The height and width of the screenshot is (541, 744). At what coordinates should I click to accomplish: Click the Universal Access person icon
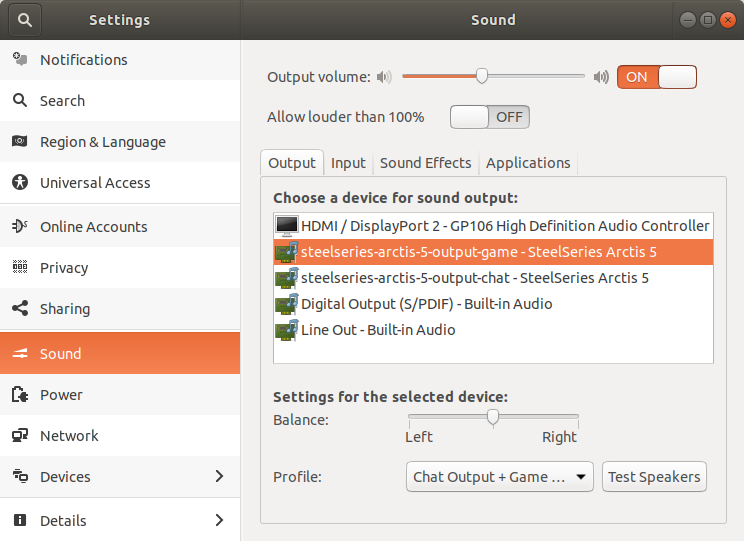pos(20,182)
